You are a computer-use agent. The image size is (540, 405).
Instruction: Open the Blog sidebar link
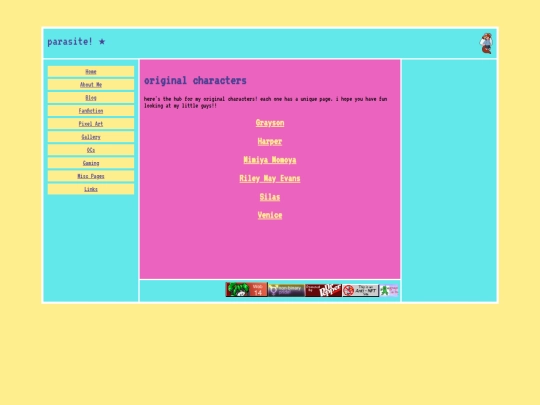click(91, 98)
